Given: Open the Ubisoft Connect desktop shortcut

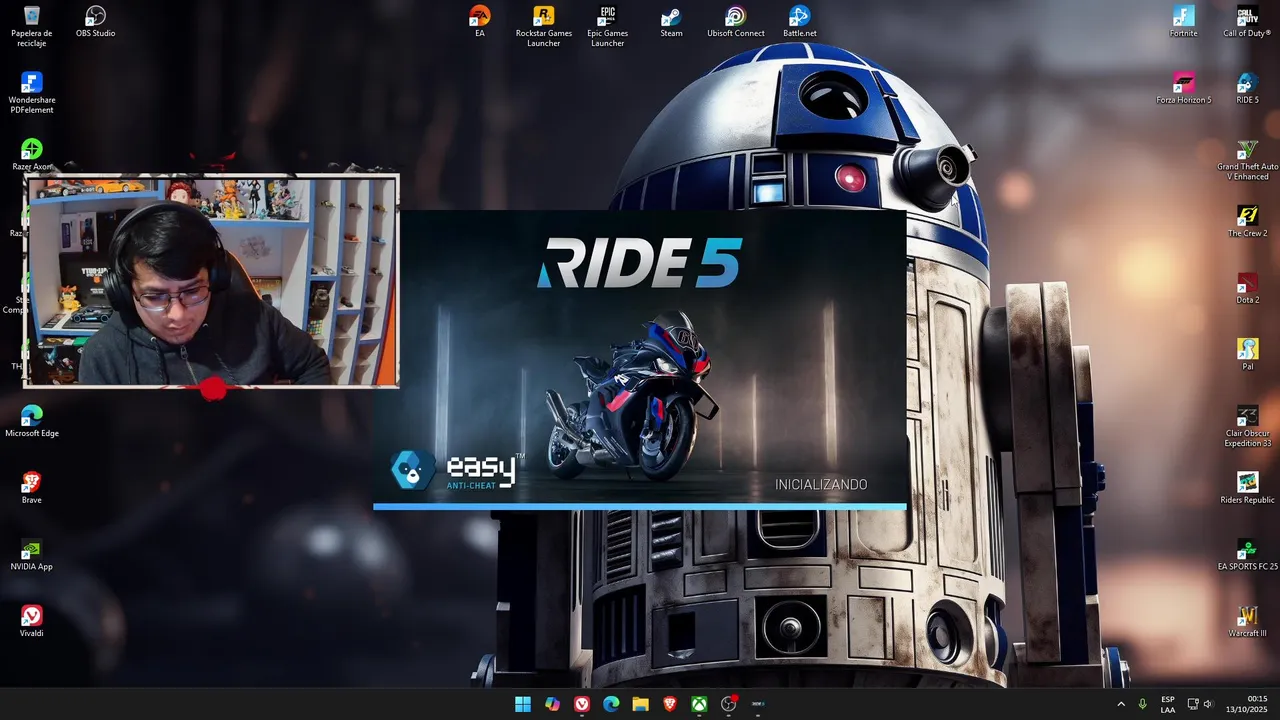Looking at the screenshot, I should pos(736,22).
